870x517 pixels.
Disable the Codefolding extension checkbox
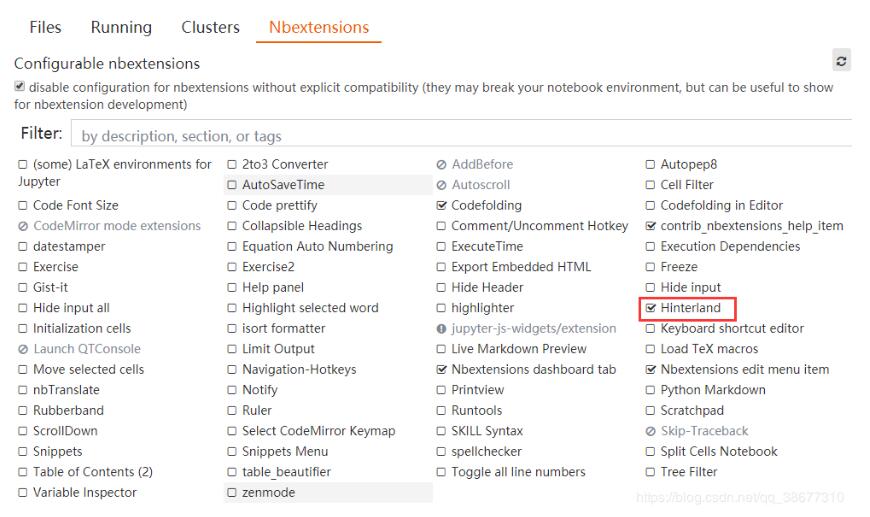(x=442, y=205)
